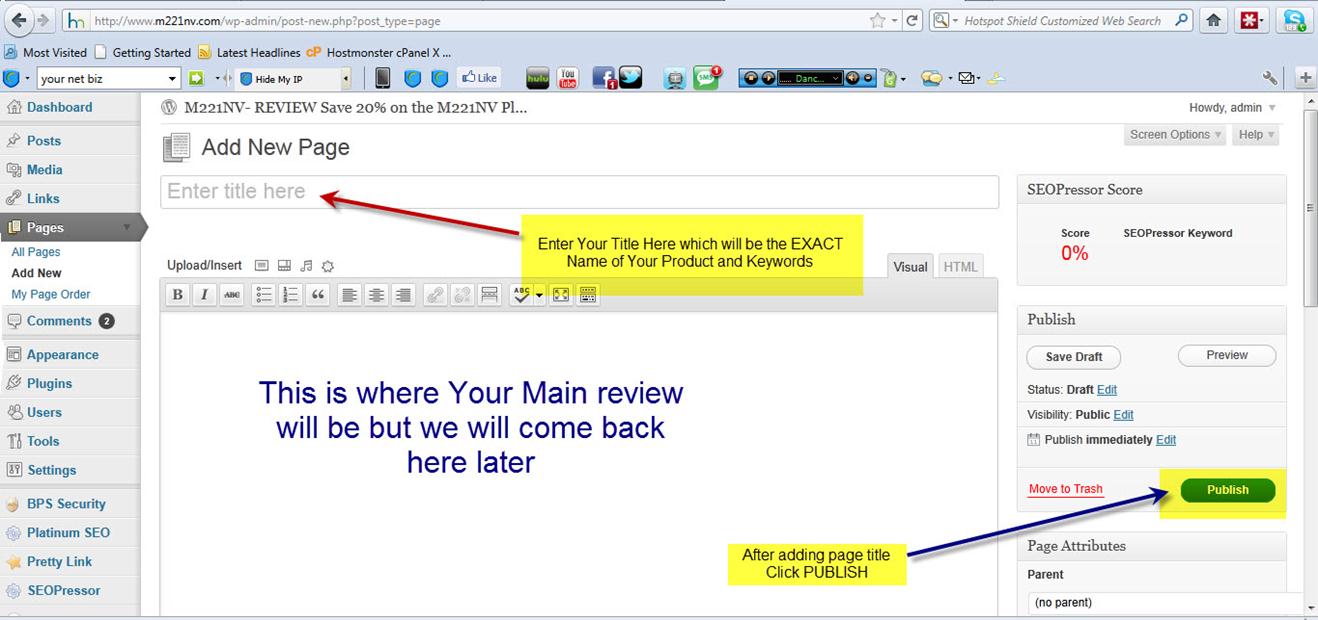Show the kitchen sink toolbar row

pyautogui.click(x=588, y=295)
